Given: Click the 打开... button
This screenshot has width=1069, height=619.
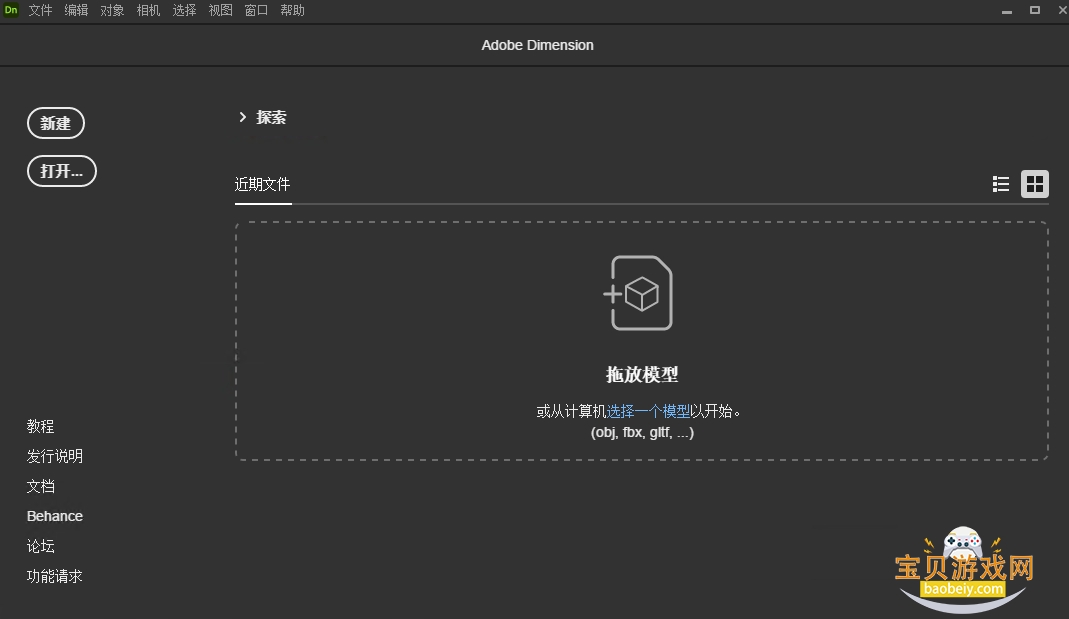Looking at the screenshot, I should click(62, 171).
